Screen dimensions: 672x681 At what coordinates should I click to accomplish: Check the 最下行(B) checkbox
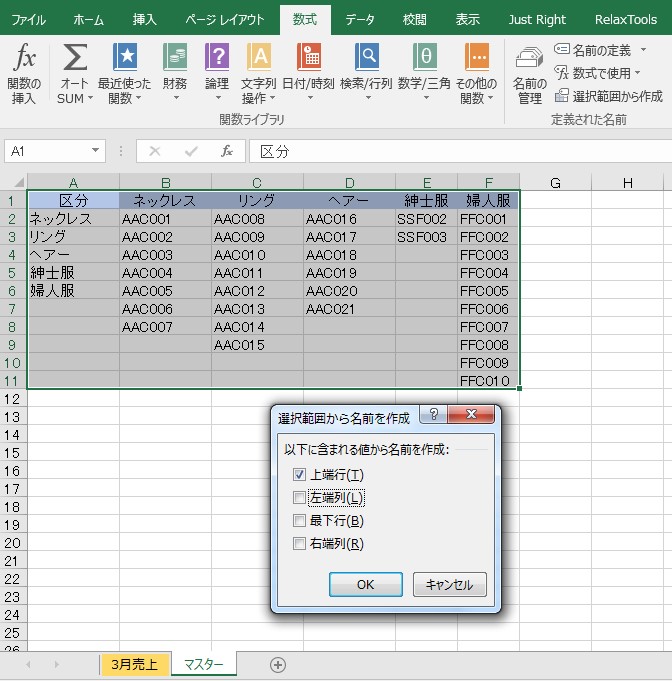click(299, 520)
